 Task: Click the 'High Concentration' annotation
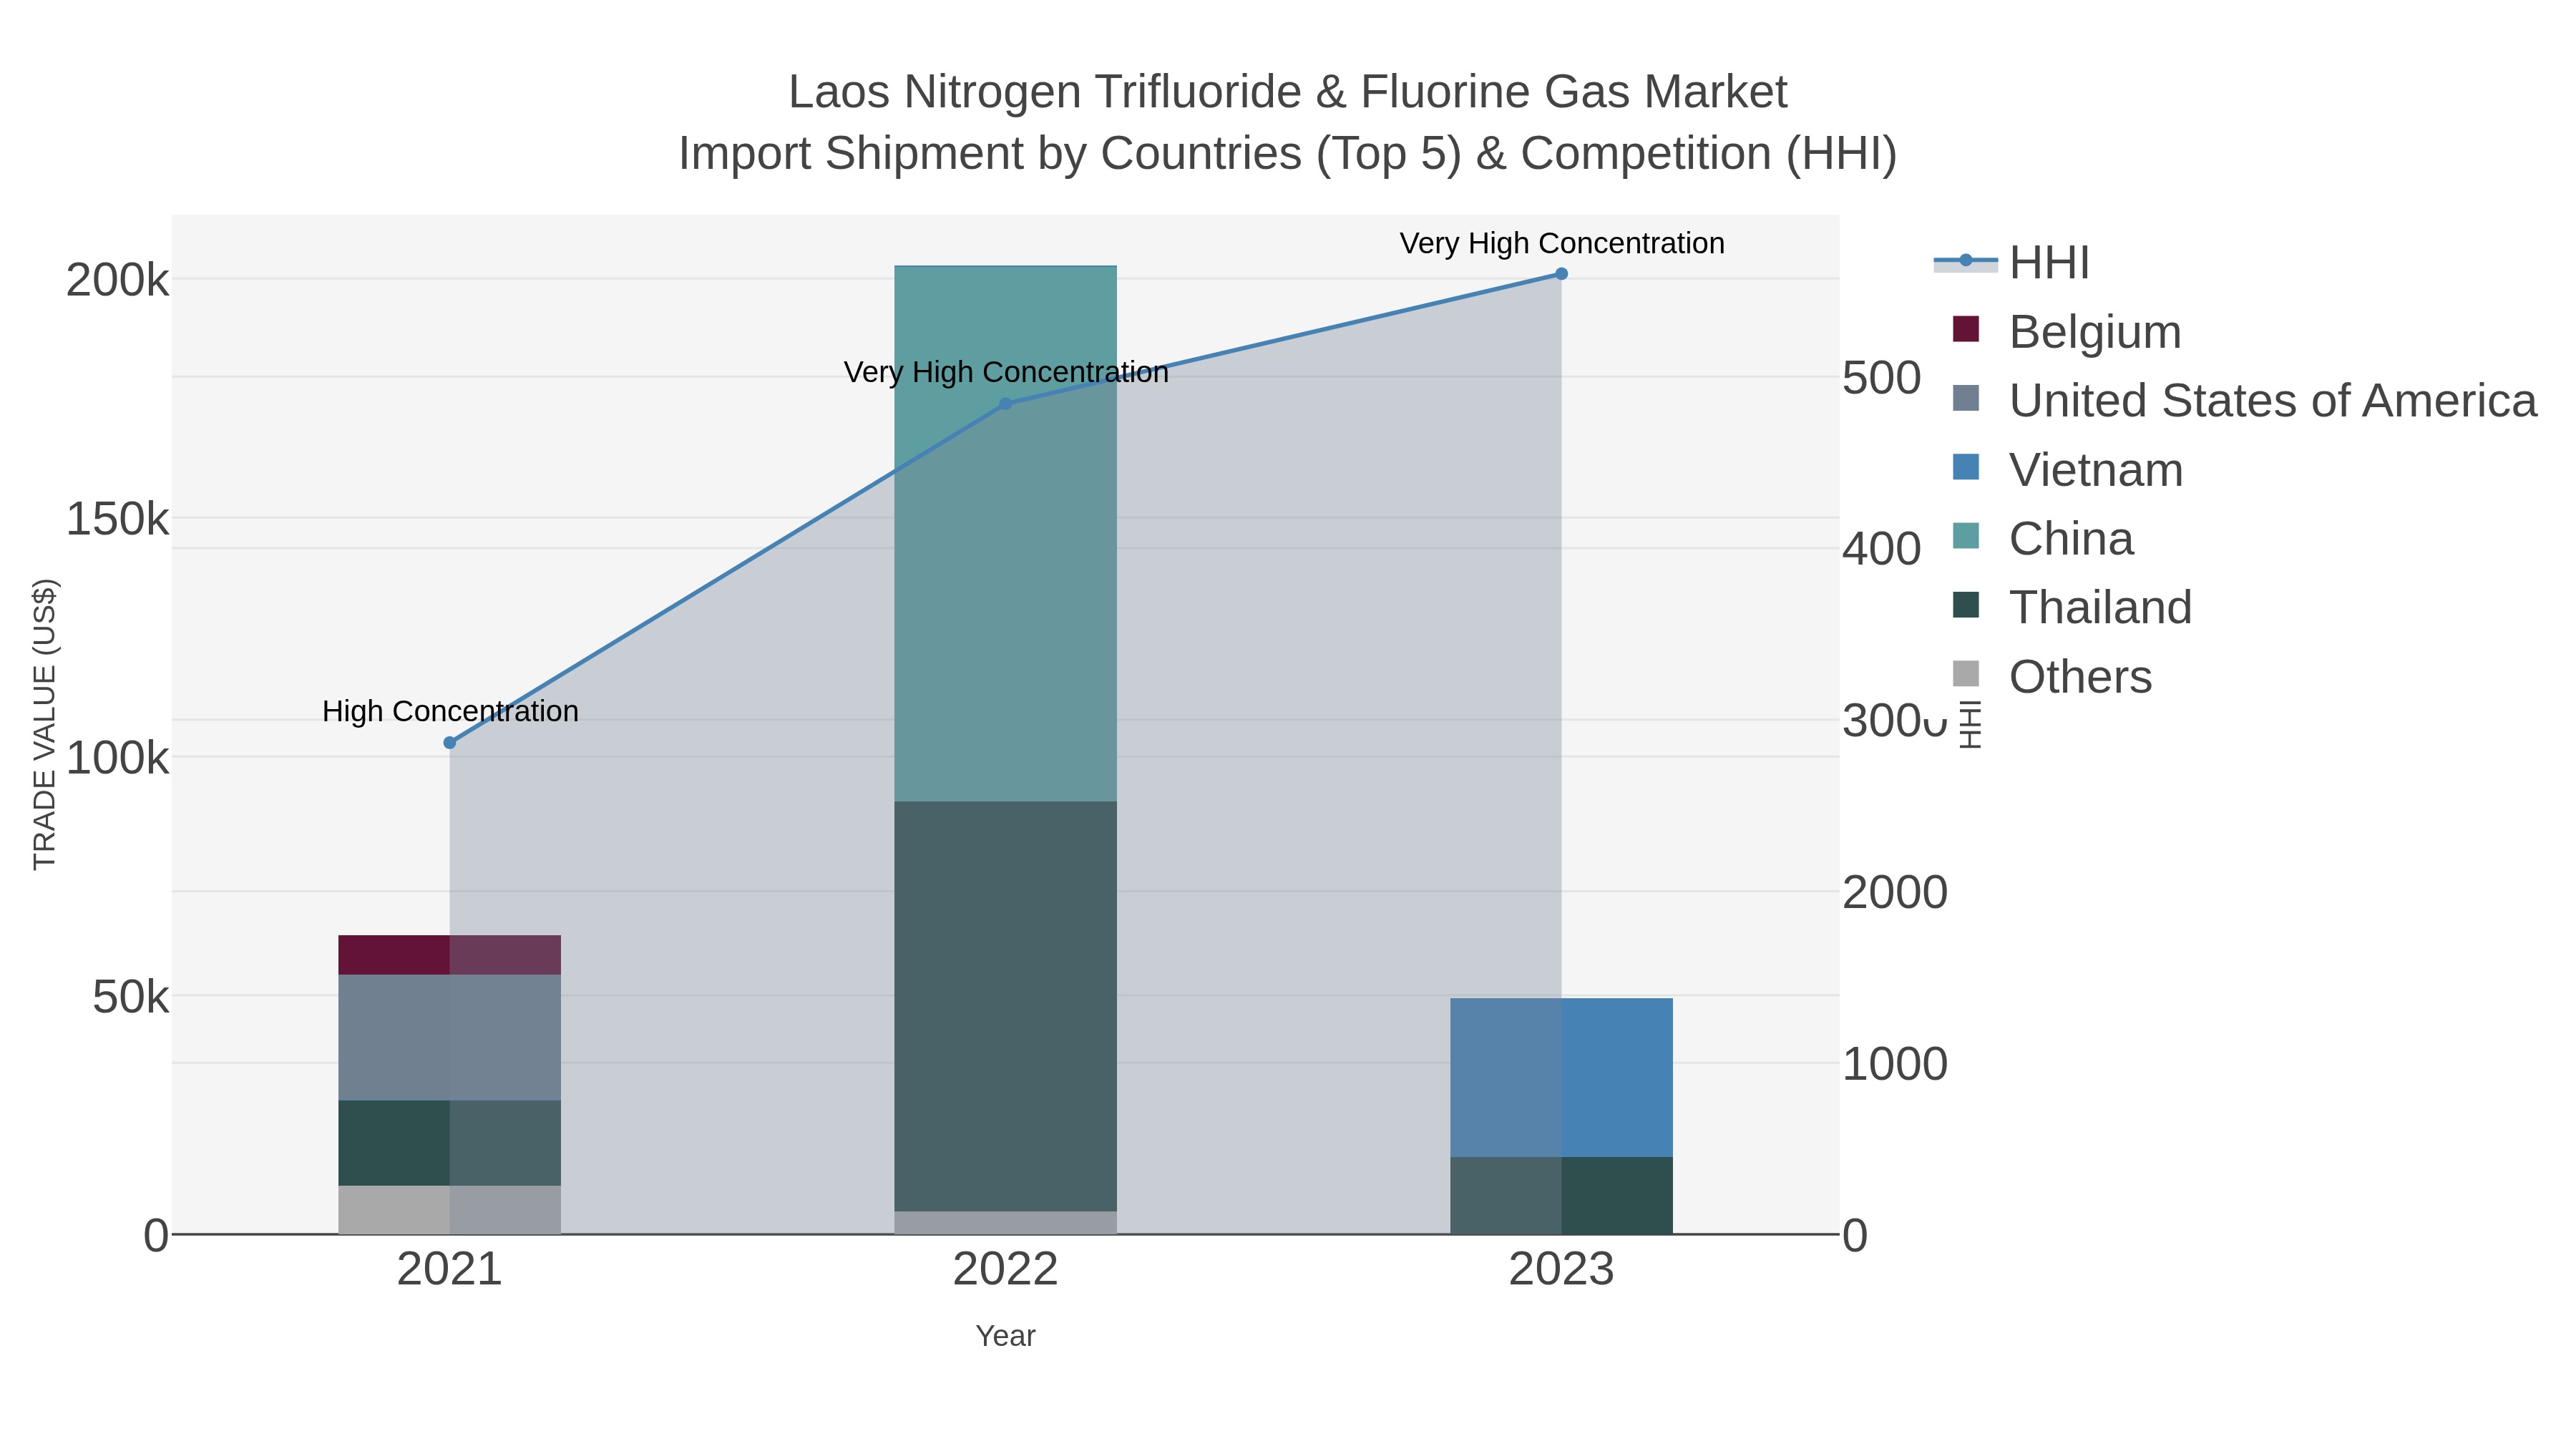(450, 711)
